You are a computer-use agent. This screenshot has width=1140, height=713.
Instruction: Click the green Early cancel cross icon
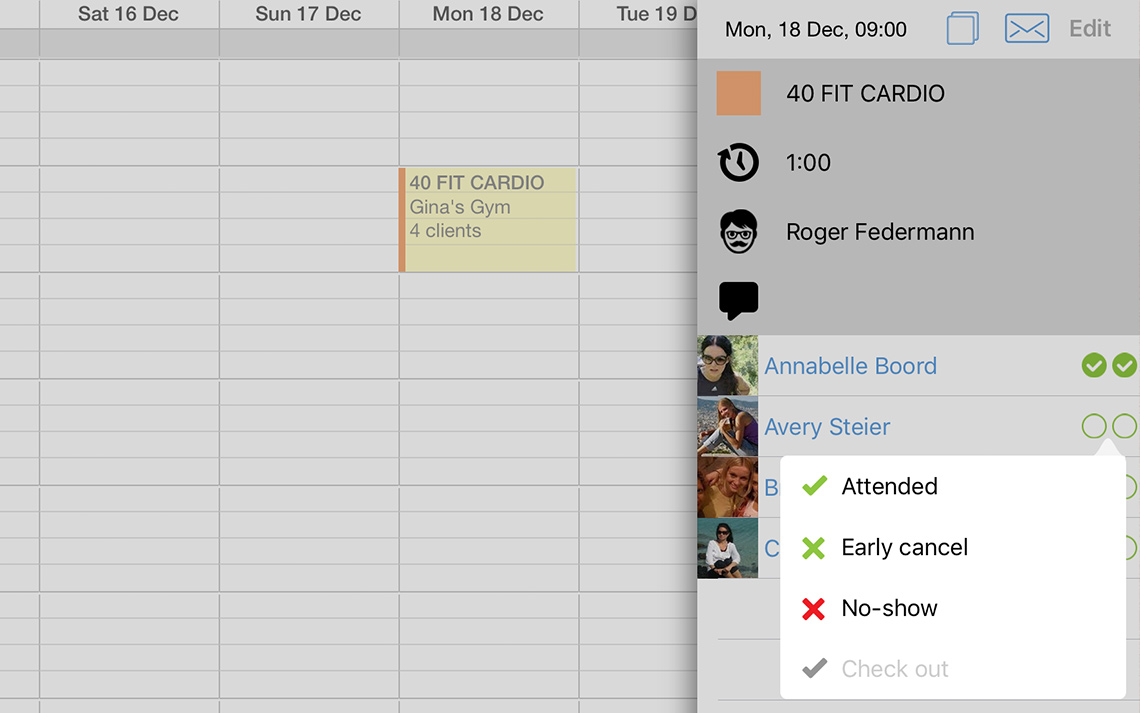click(x=814, y=547)
